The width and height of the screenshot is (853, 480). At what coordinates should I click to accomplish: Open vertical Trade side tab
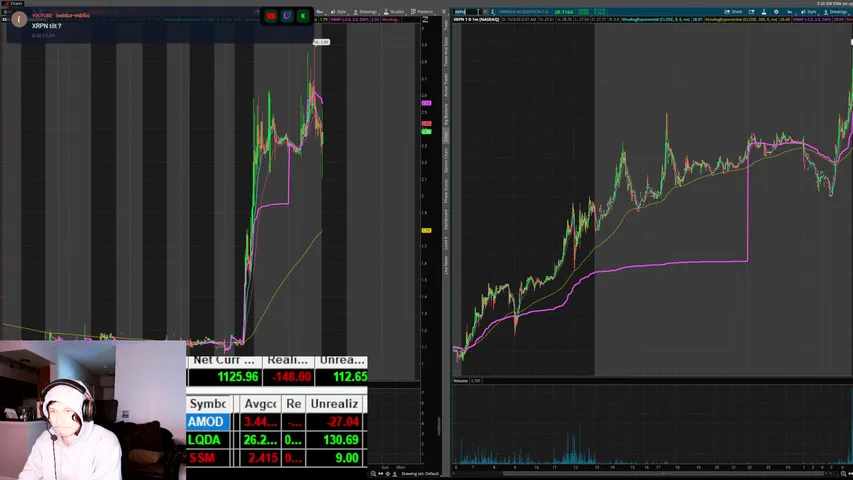(446, 25)
